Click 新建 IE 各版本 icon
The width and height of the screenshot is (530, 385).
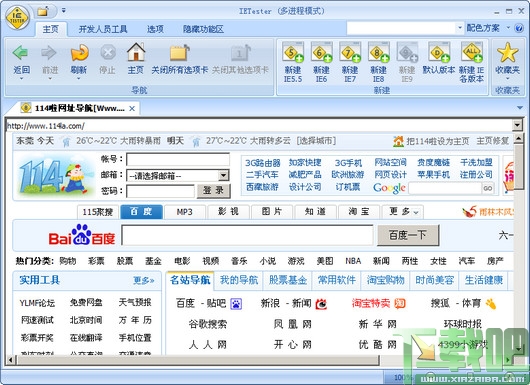472,52
